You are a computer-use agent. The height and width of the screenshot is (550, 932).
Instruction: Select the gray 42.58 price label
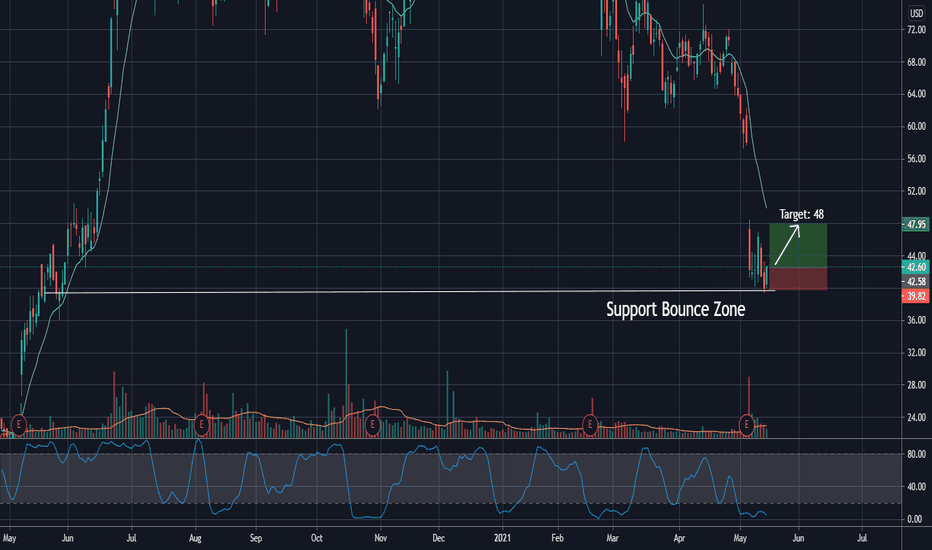point(915,281)
